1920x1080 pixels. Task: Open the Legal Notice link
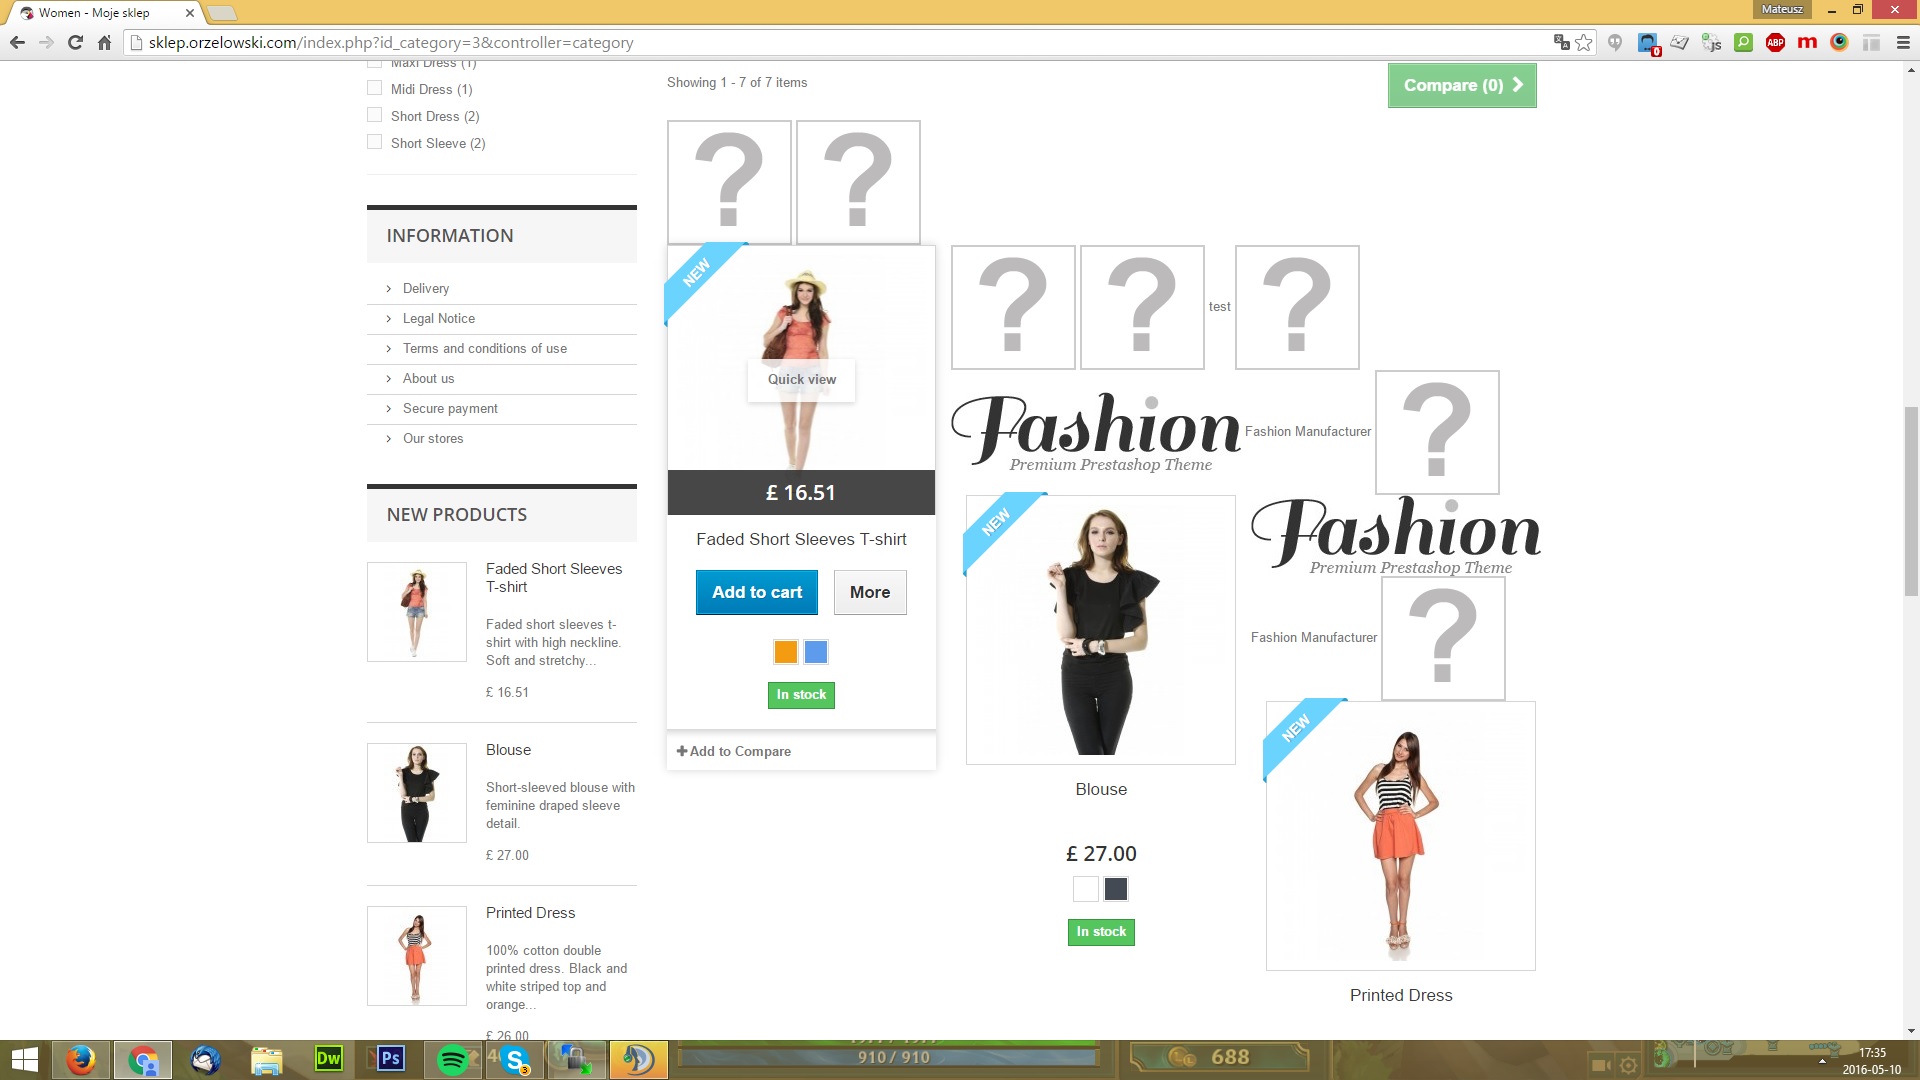tap(439, 318)
